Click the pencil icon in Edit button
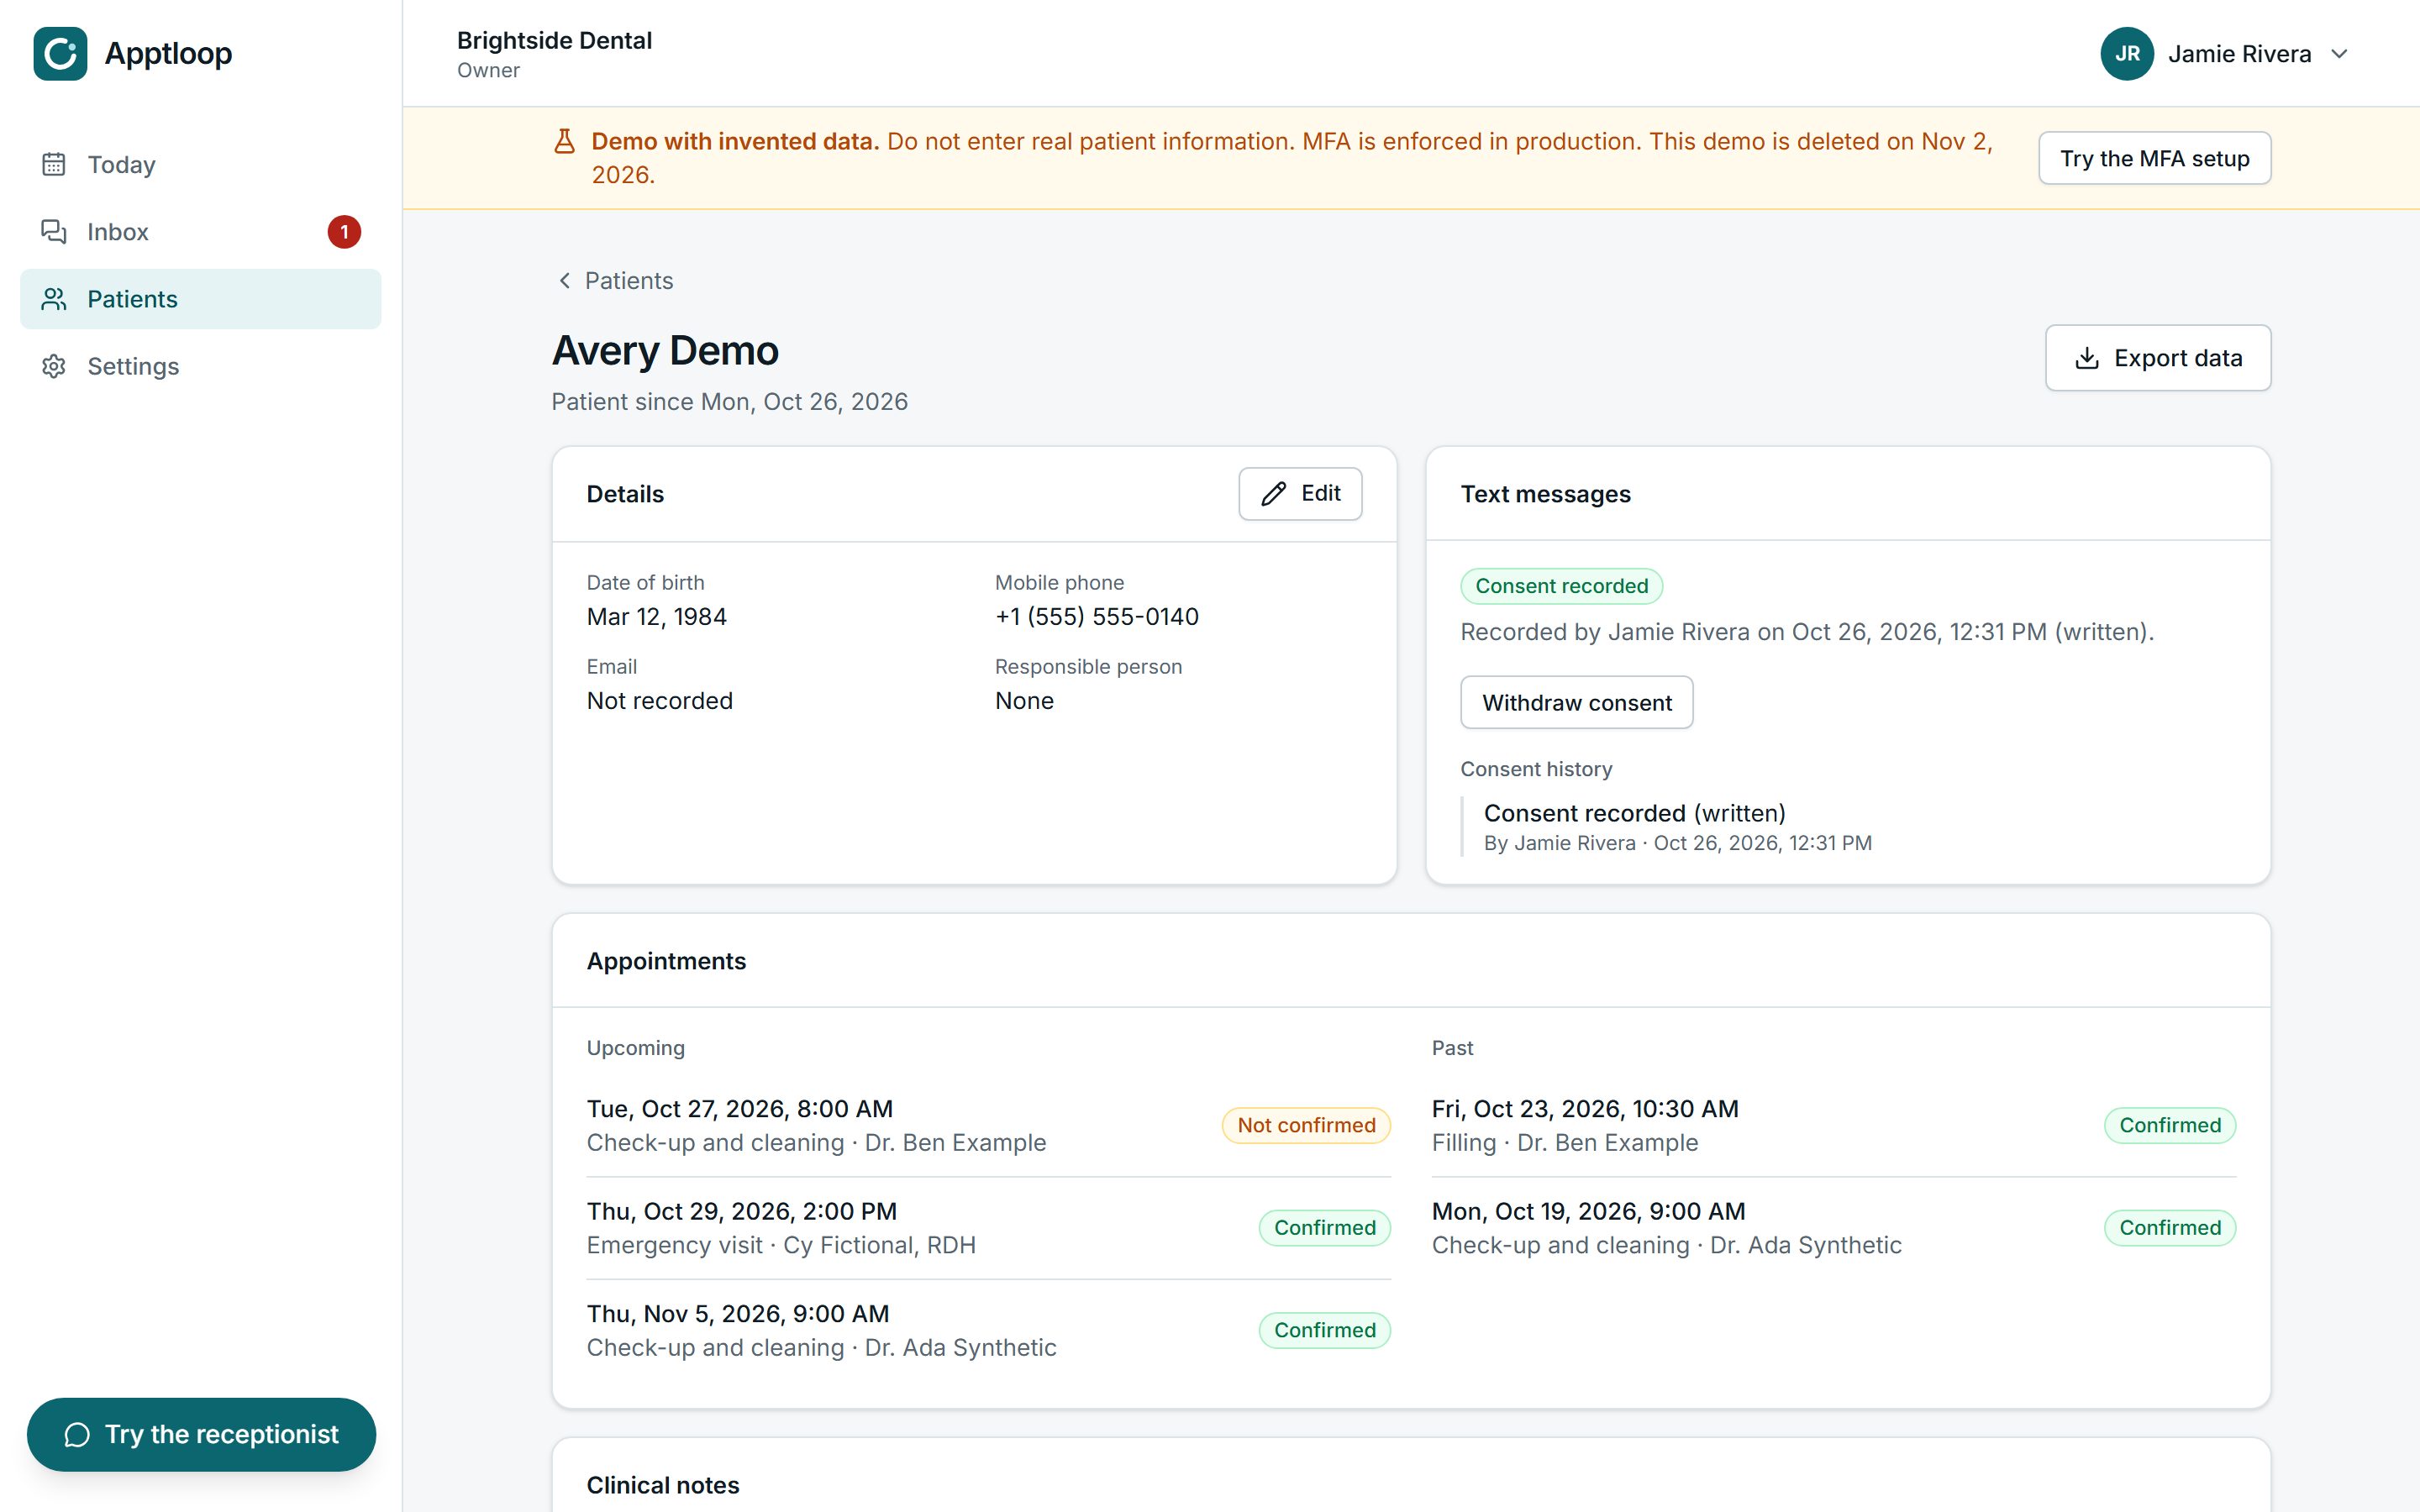2420x1512 pixels. click(1273, 493)
